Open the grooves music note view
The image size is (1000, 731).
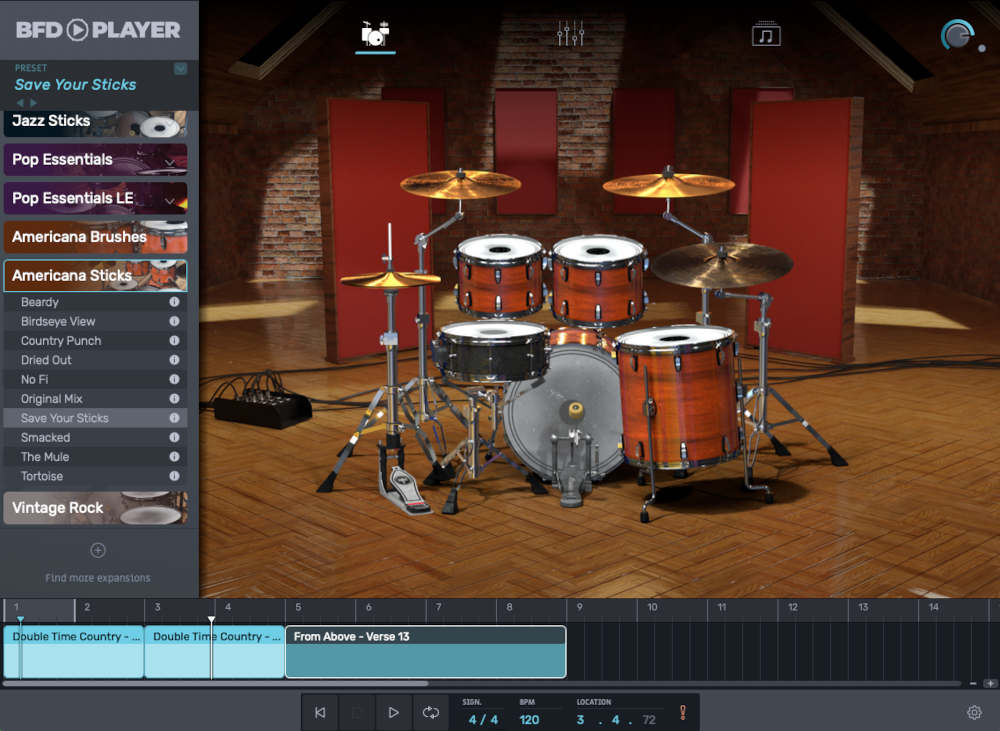766,33
